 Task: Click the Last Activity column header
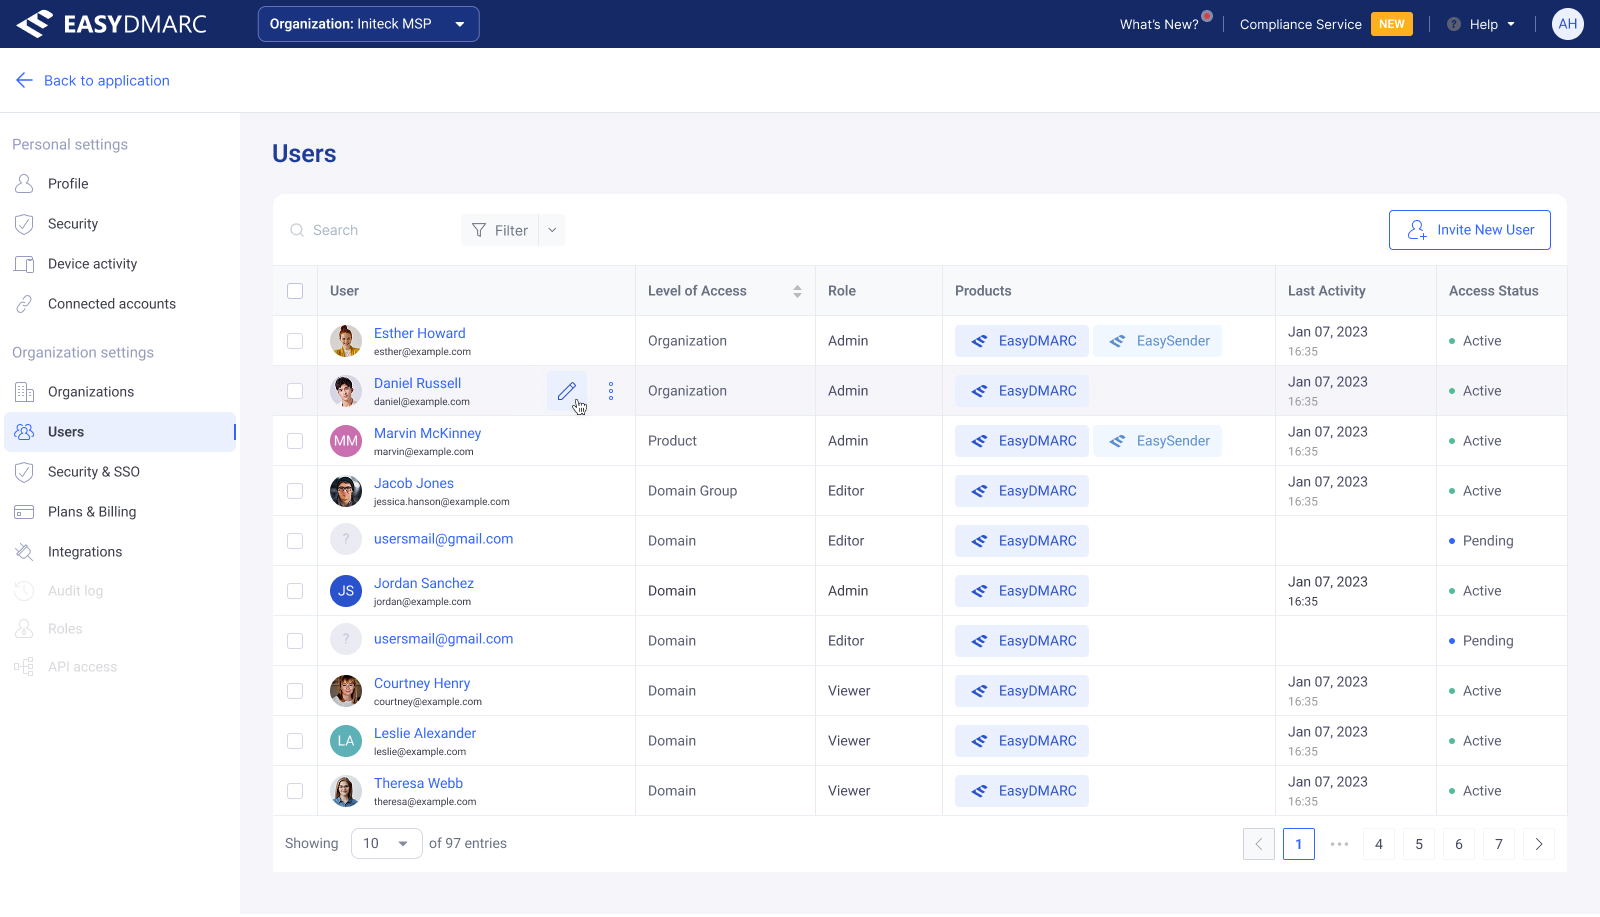pos(1327,291)
